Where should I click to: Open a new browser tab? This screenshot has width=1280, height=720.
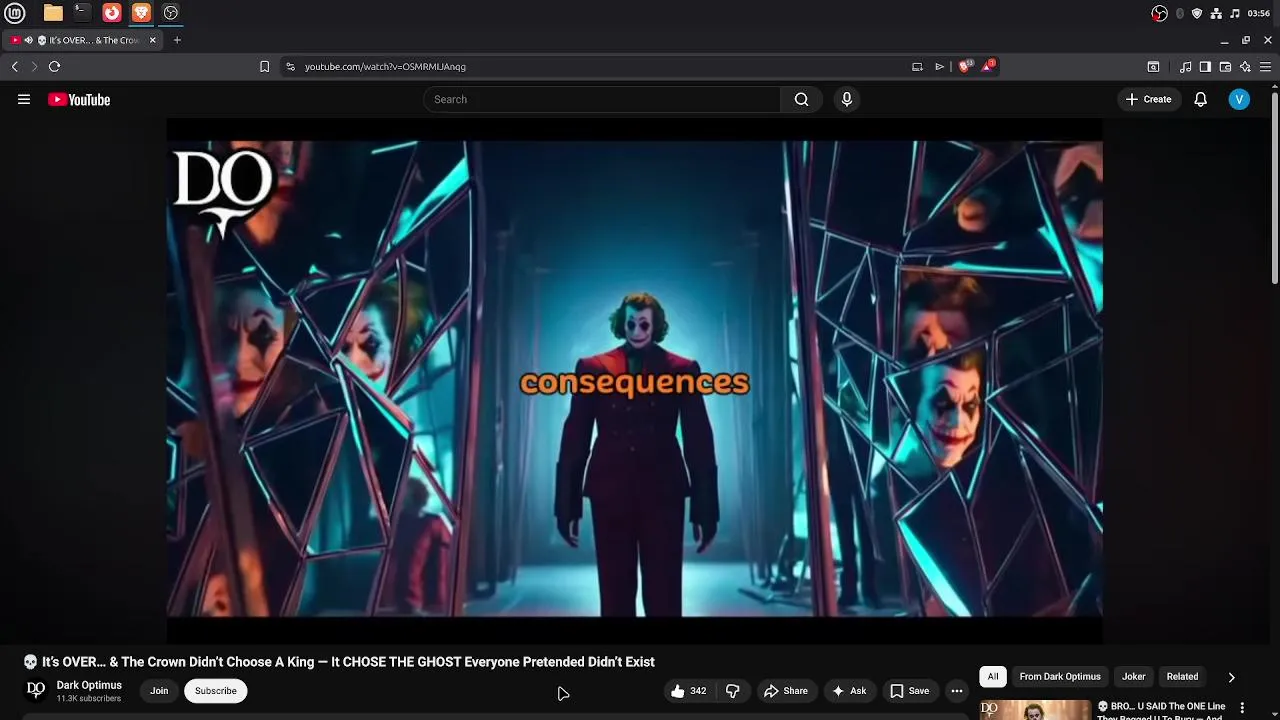click(x=177, y=40)
